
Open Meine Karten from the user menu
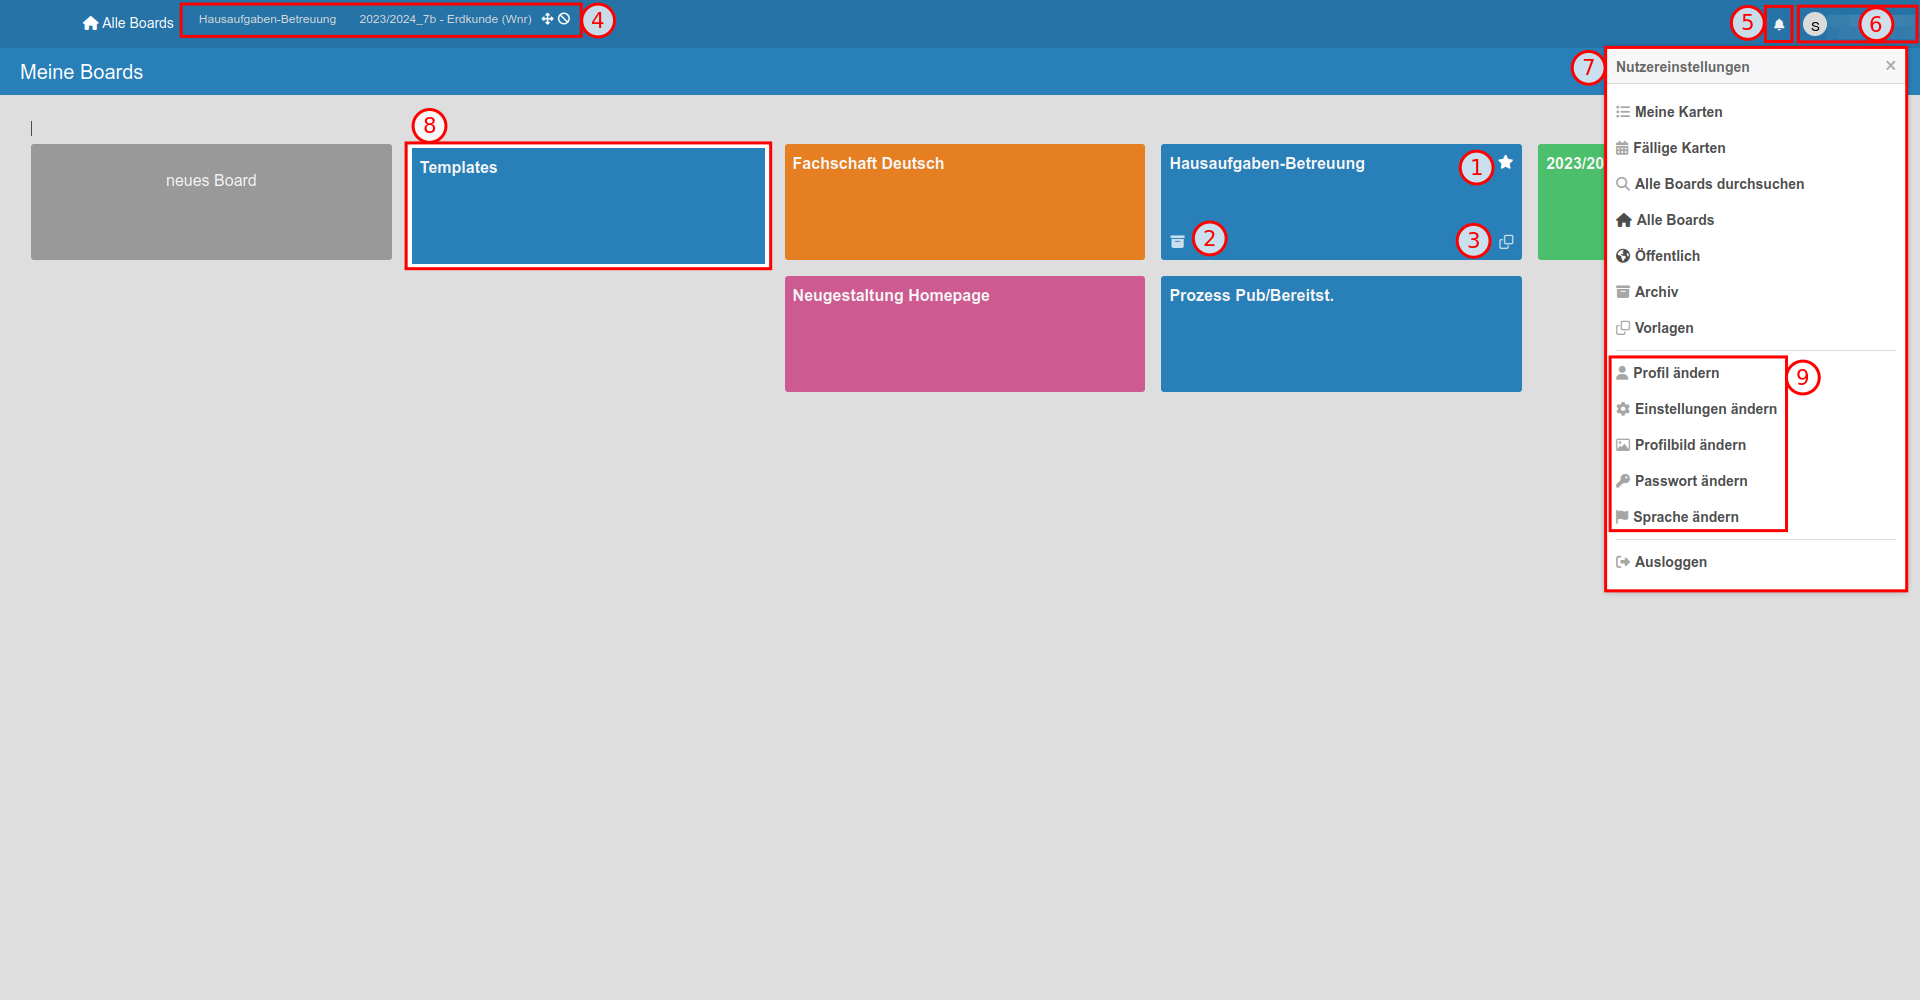1678,112
